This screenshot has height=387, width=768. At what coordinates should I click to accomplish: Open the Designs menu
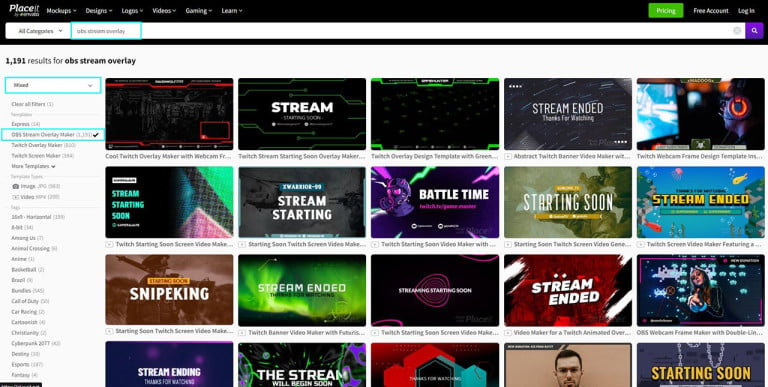[98, 10]
